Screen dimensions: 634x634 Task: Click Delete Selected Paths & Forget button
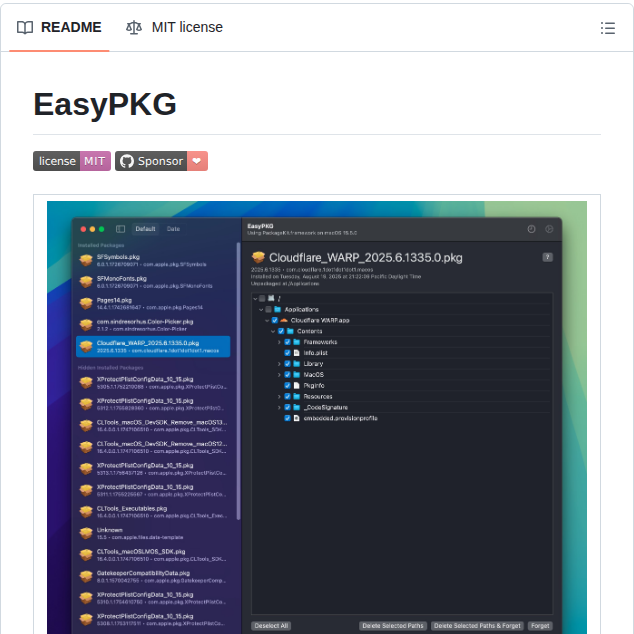477,626
